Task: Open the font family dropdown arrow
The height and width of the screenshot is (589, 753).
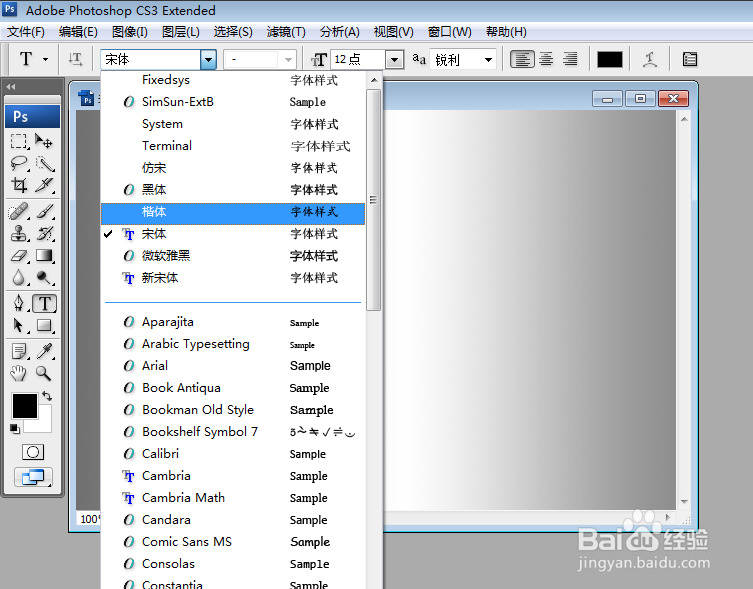Action: [208, 60]
